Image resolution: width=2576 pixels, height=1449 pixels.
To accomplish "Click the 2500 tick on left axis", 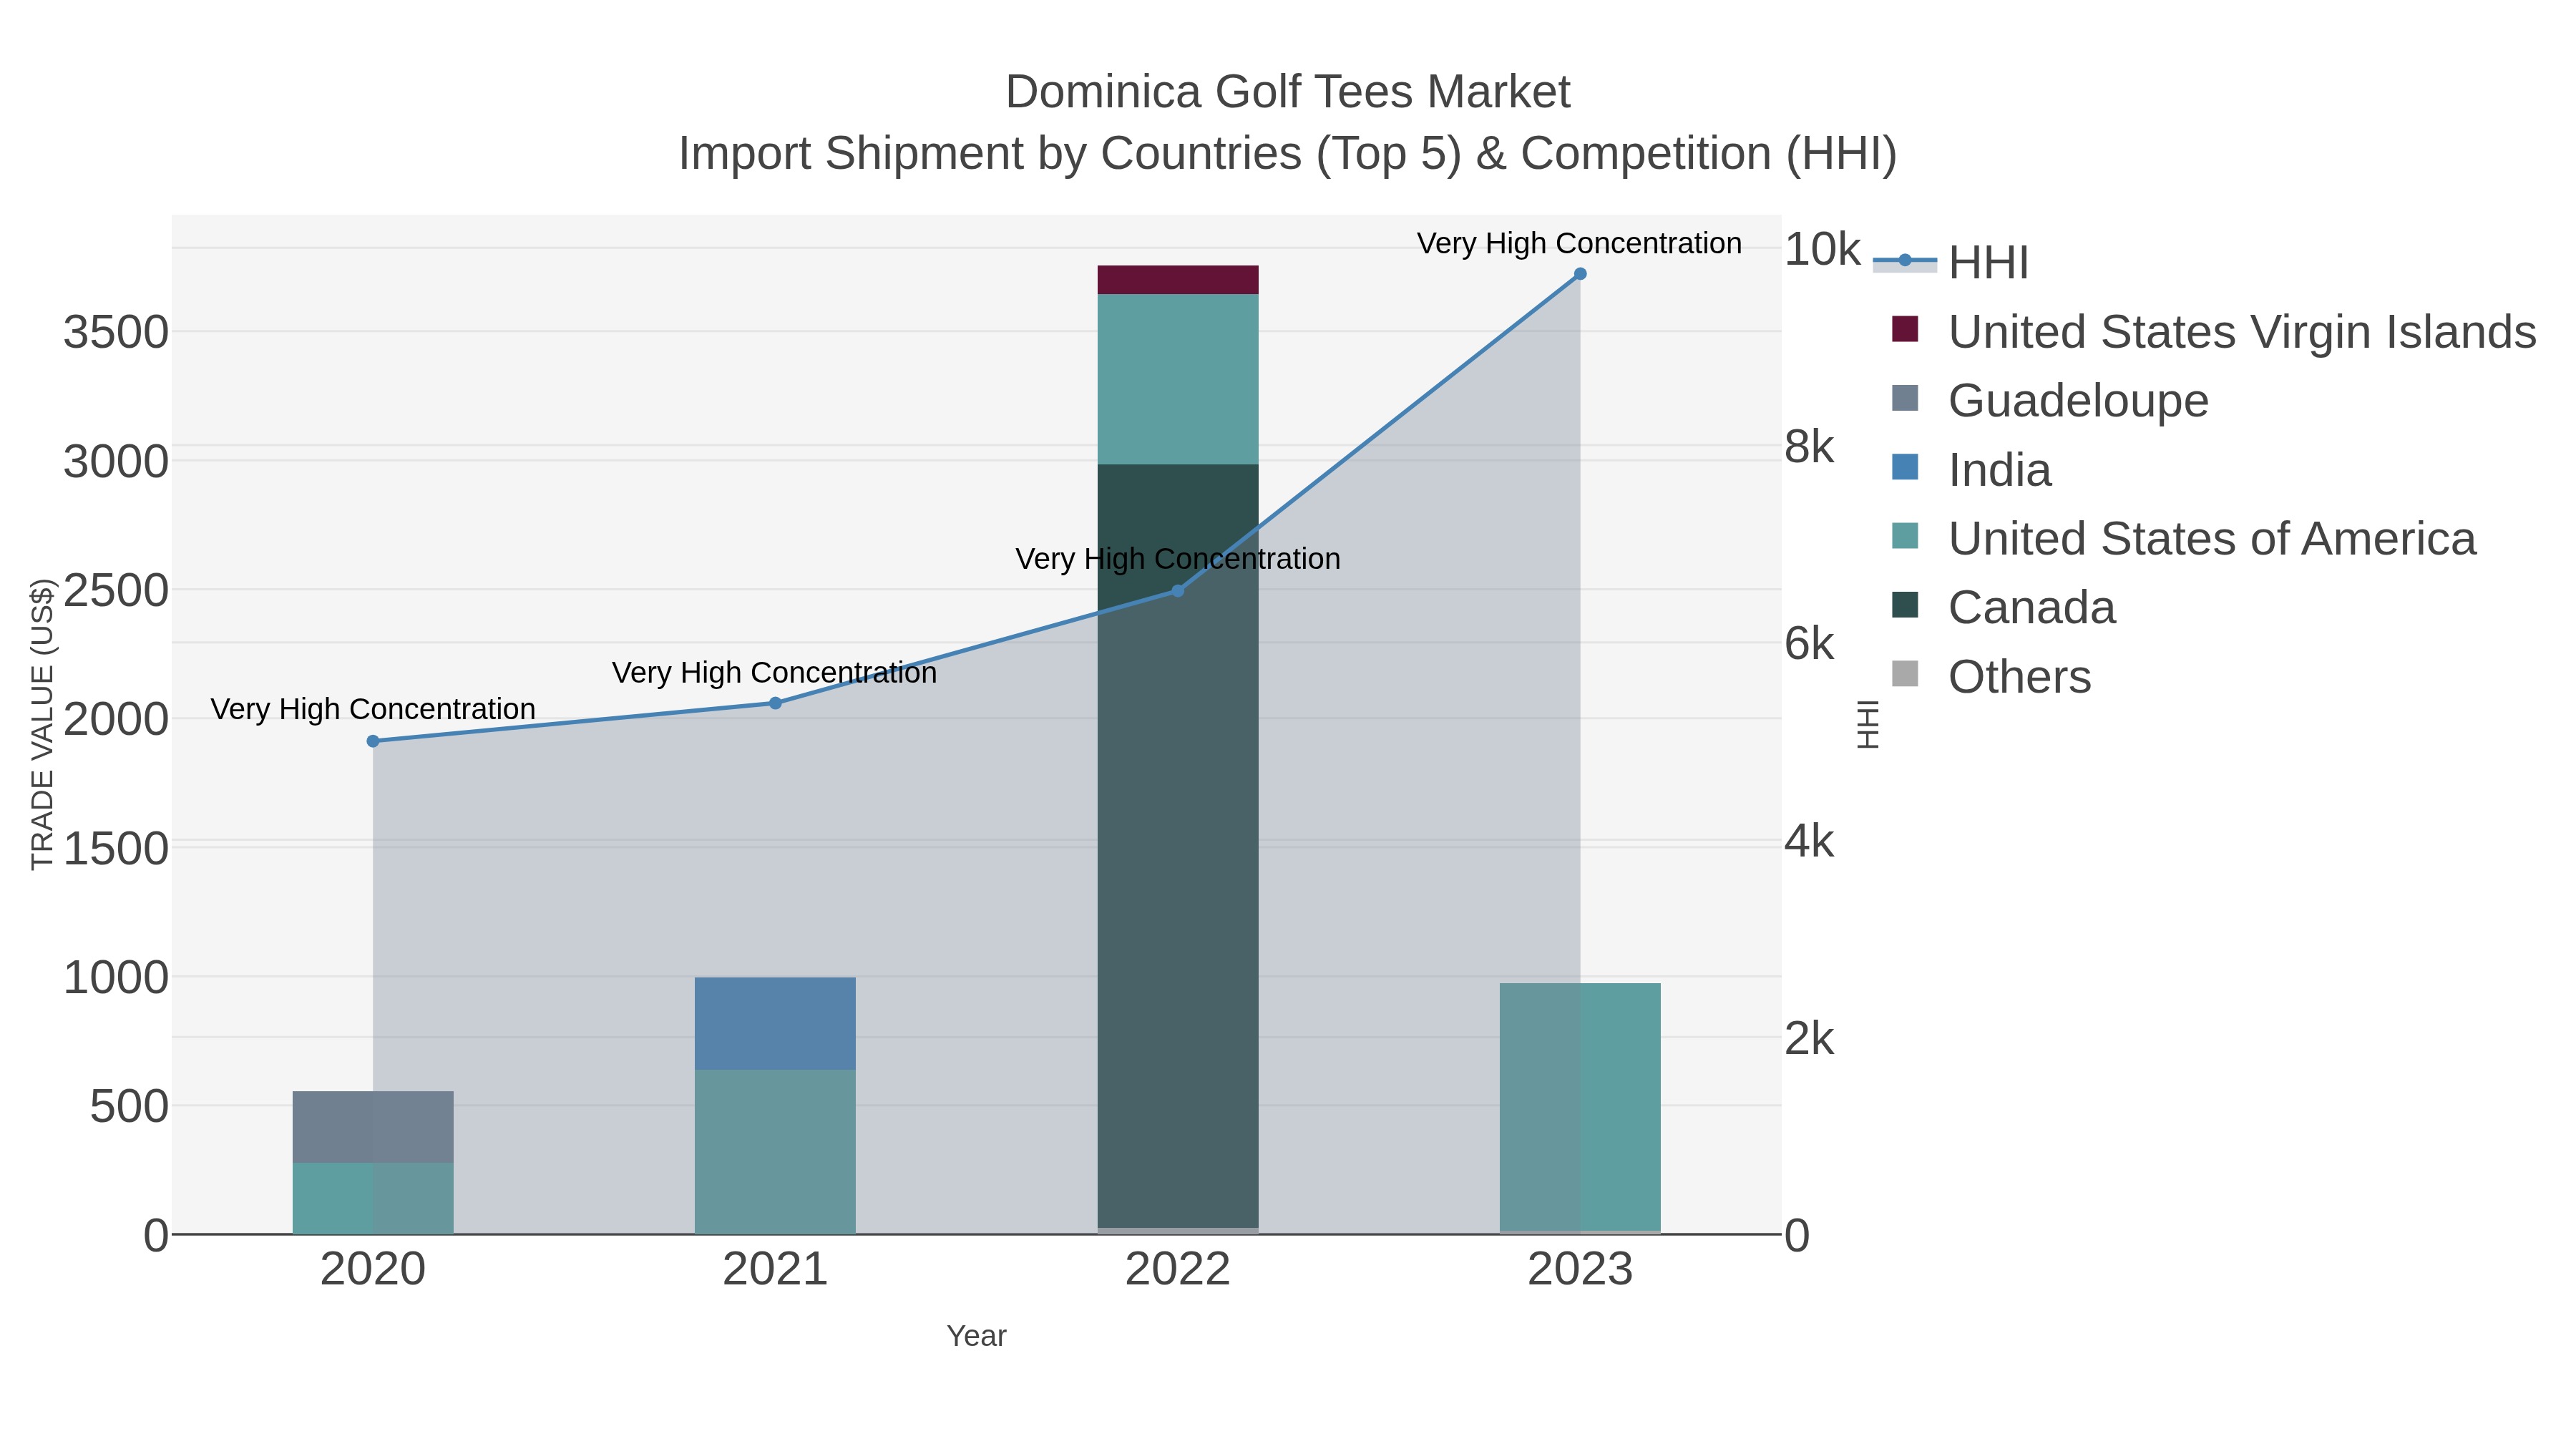I will point(116,591).
